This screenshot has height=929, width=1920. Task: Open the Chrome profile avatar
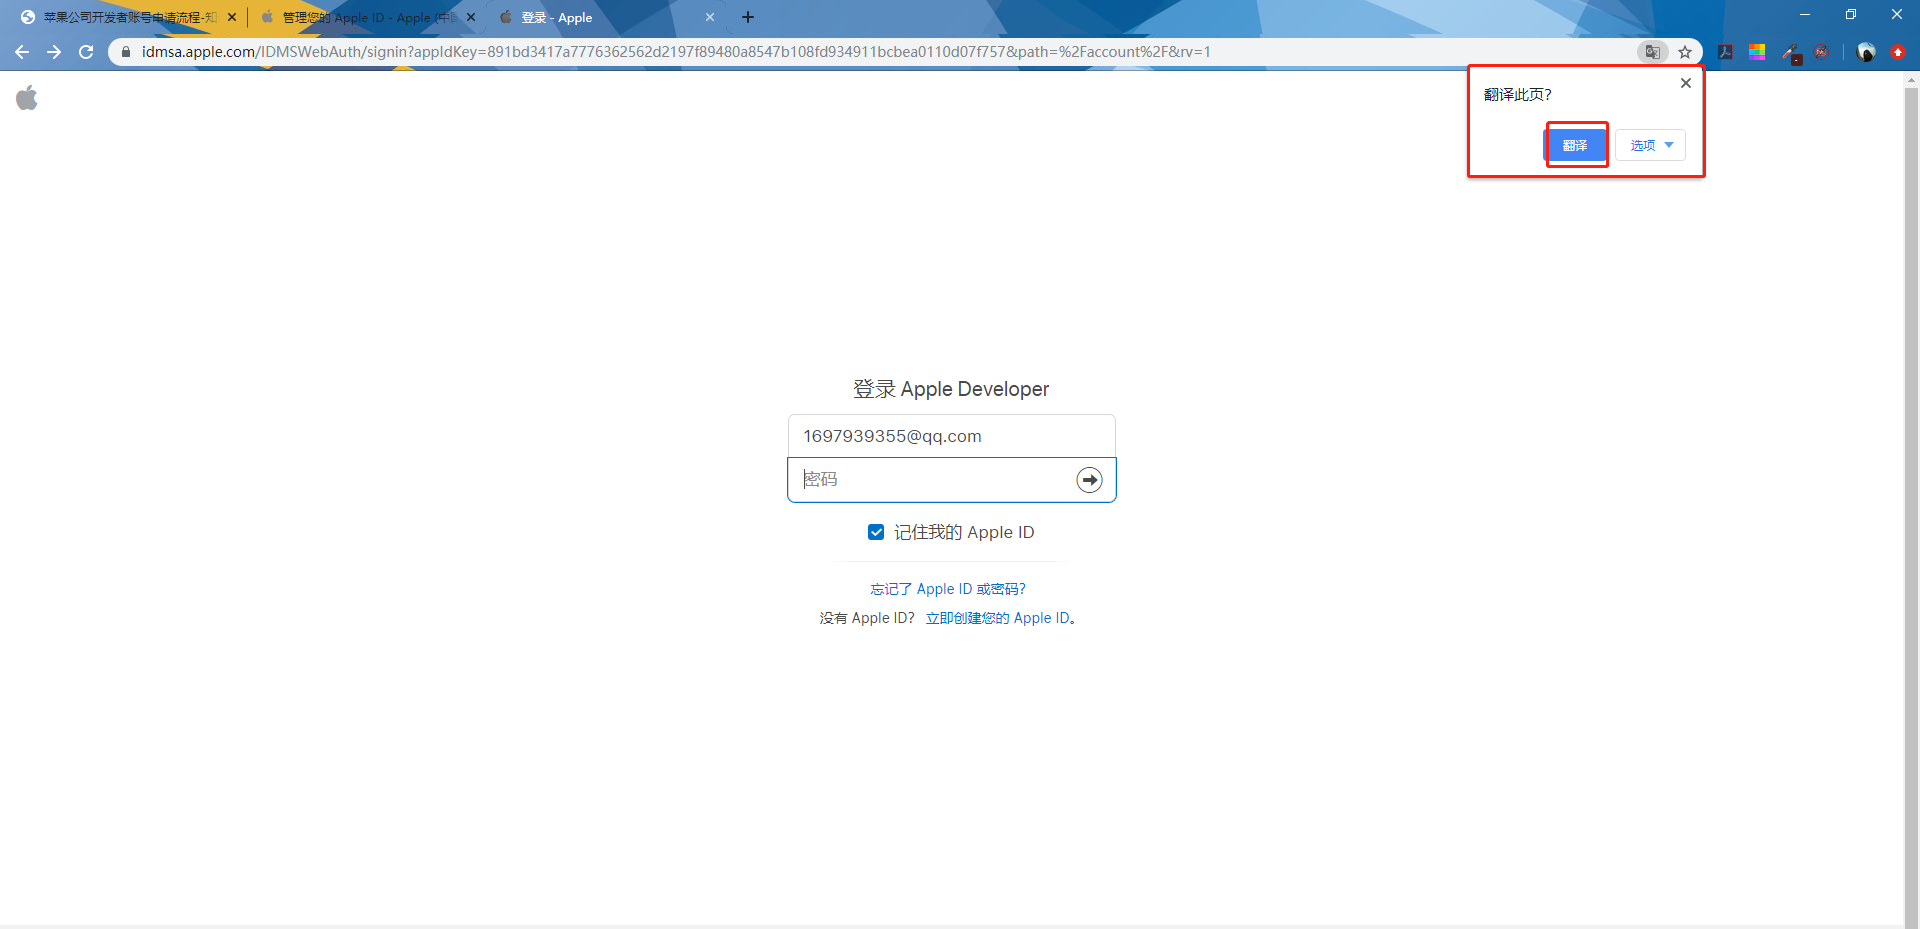click(1866, 52)
